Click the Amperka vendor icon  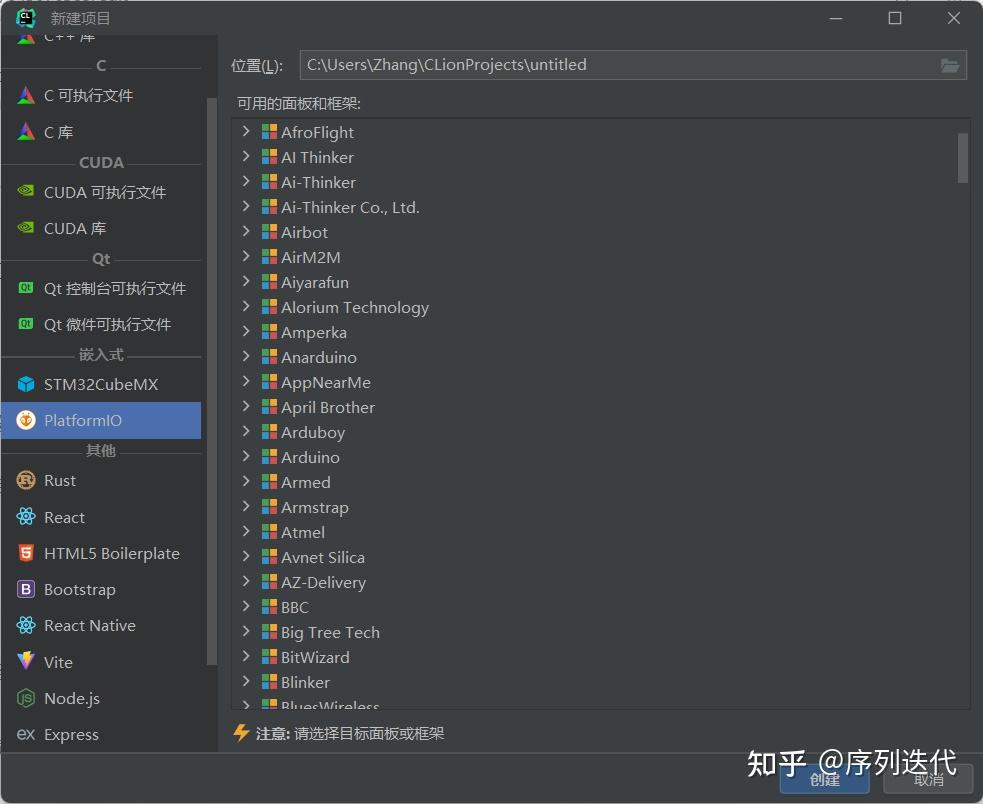[269, 332]
